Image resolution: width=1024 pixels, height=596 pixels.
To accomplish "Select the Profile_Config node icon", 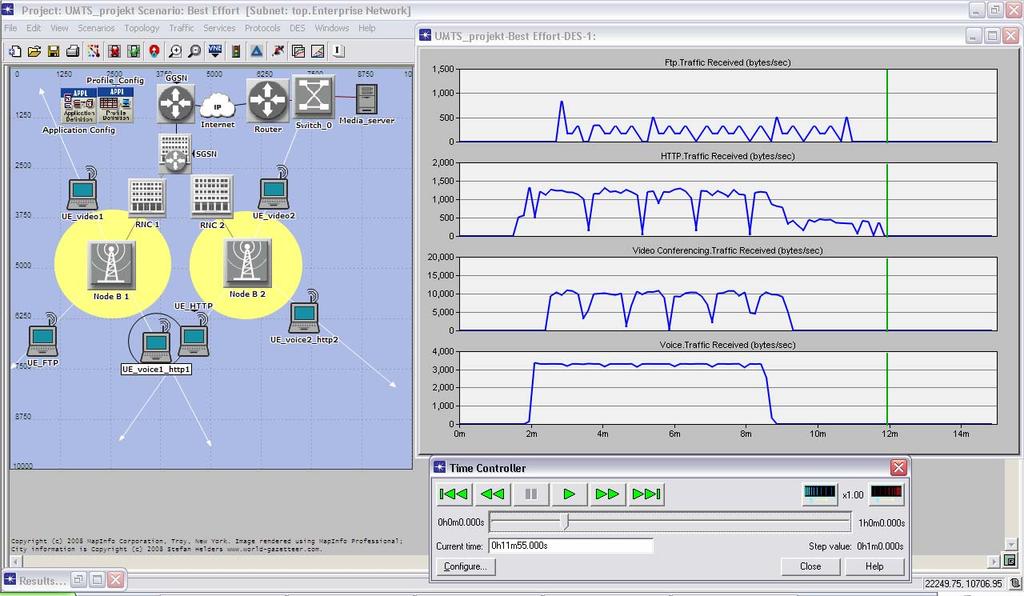I will click(x=116, y=105).
